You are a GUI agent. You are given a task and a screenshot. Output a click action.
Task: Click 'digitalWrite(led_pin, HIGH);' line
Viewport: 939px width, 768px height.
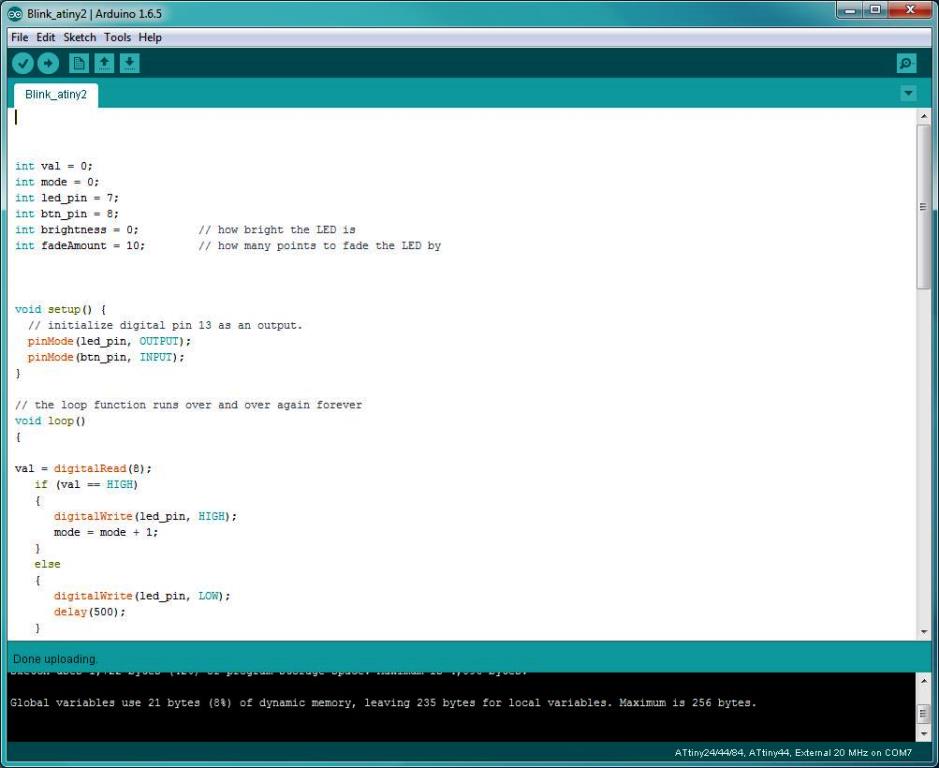click(146, 516)
